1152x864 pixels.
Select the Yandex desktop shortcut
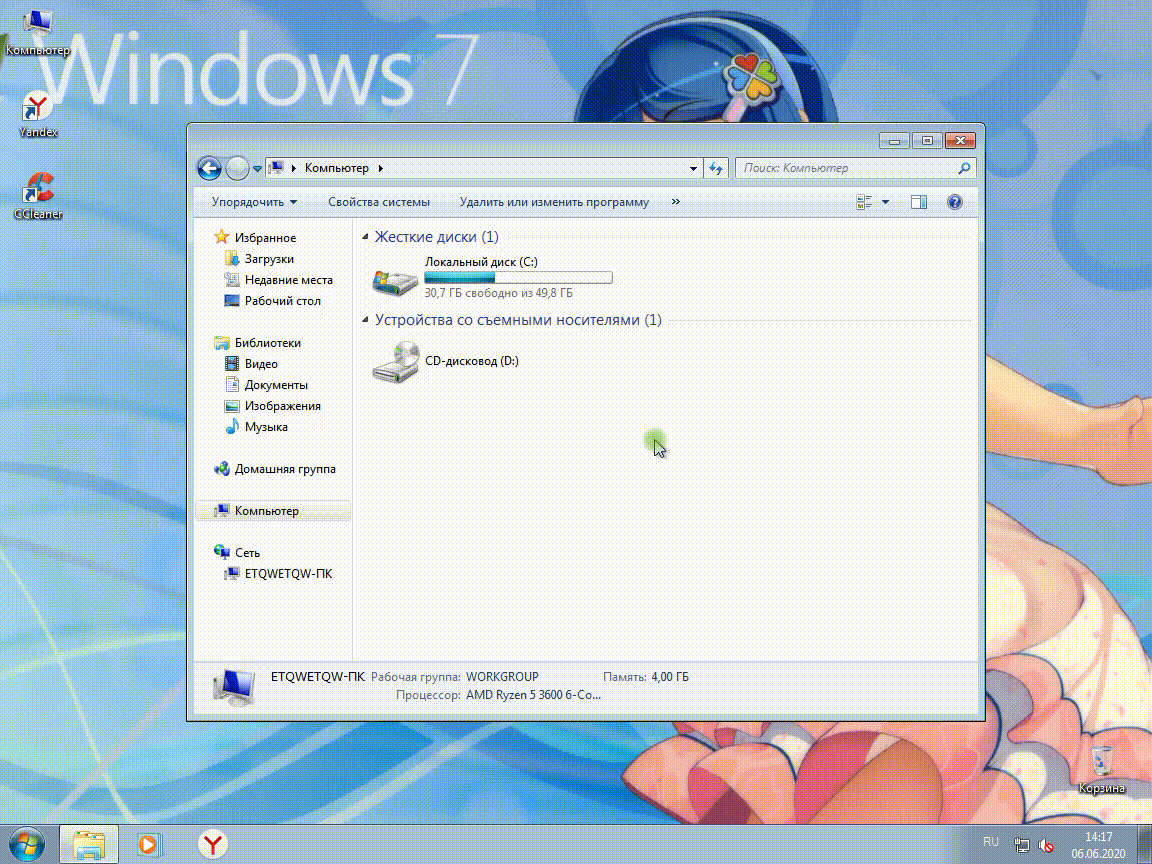tap(37, 115)
